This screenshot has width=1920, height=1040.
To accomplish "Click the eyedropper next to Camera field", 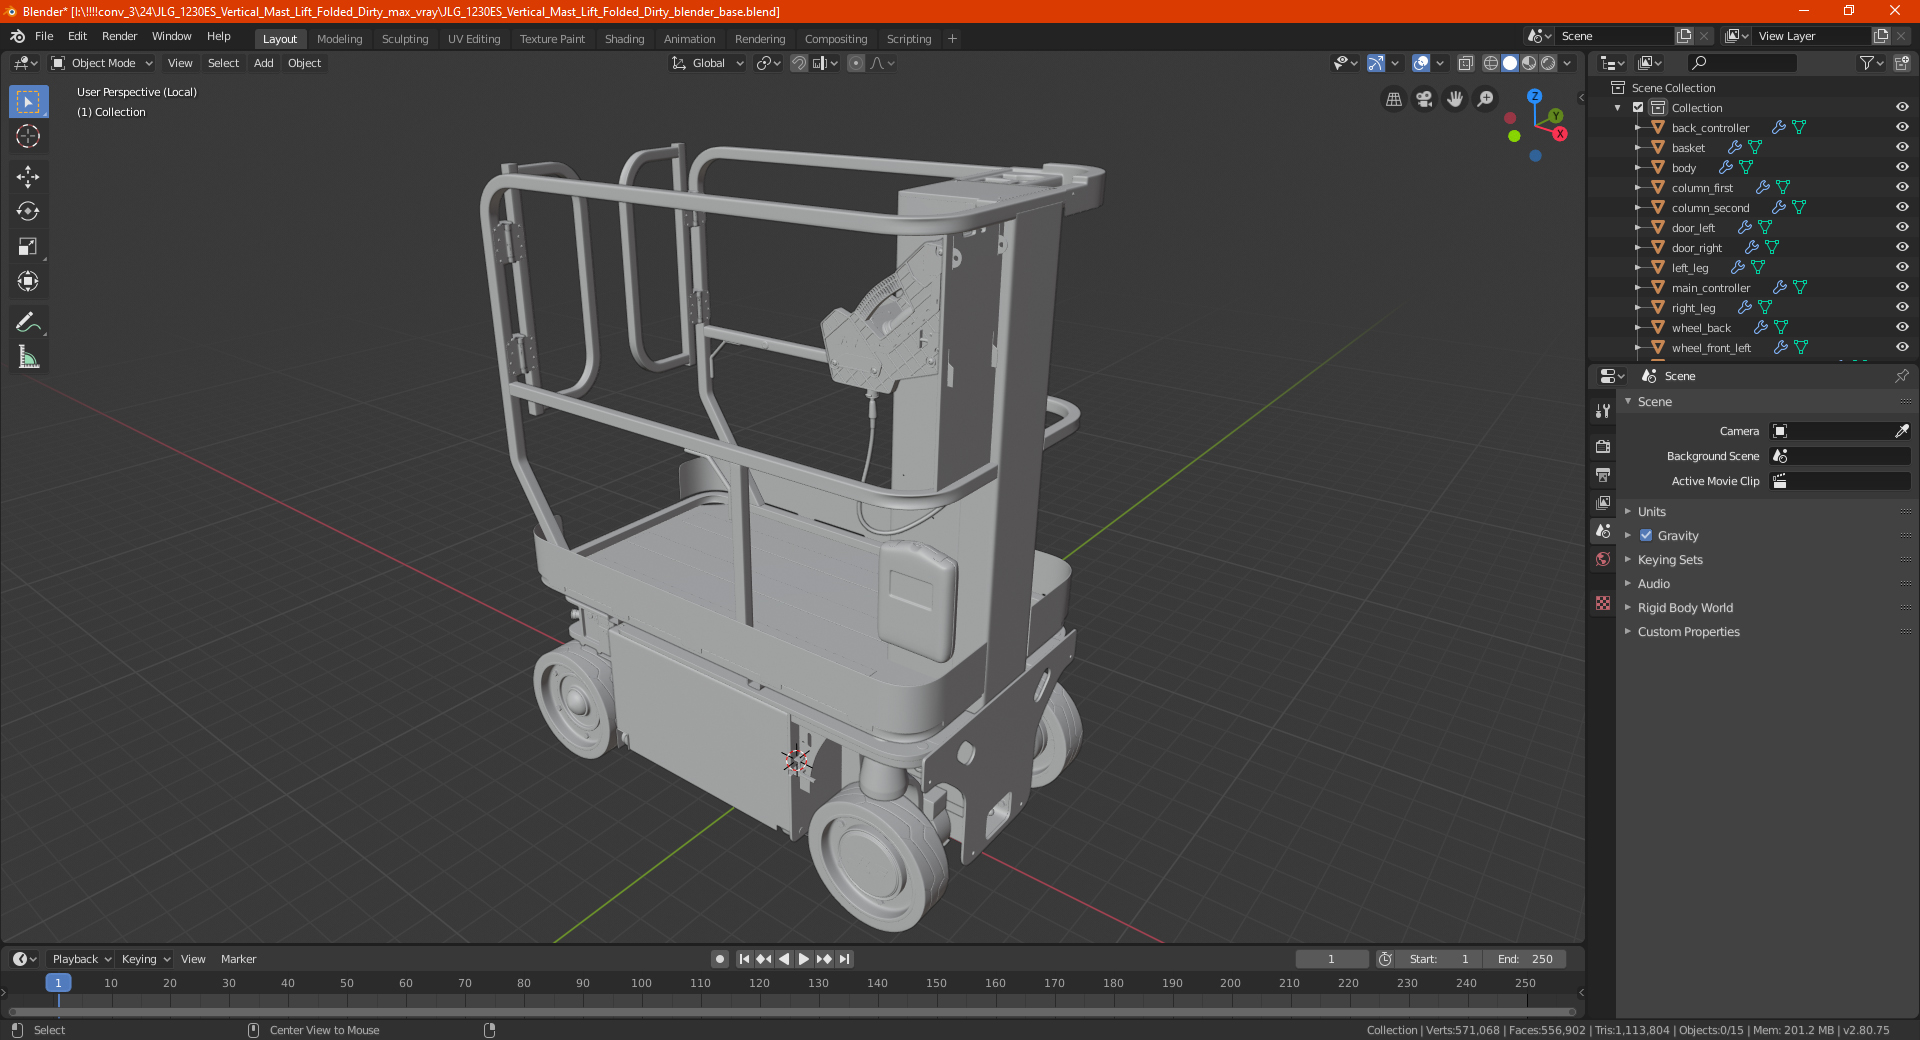I will [1902, 431].
